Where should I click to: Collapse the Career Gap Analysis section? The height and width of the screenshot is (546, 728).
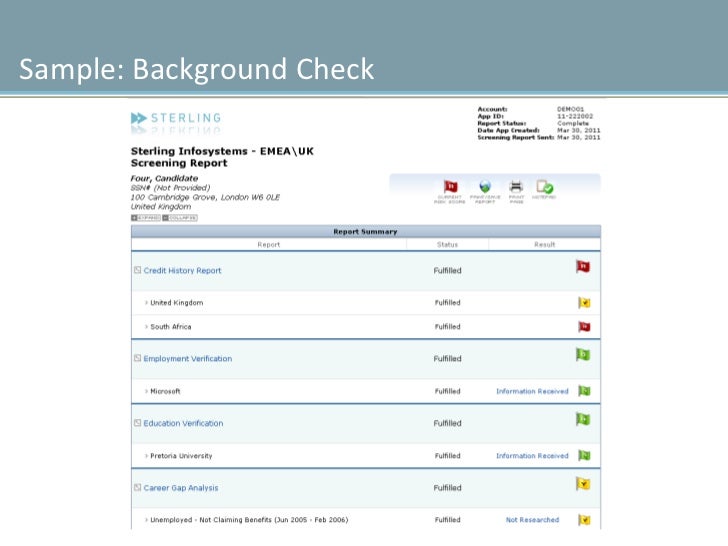tap(137, 487)
